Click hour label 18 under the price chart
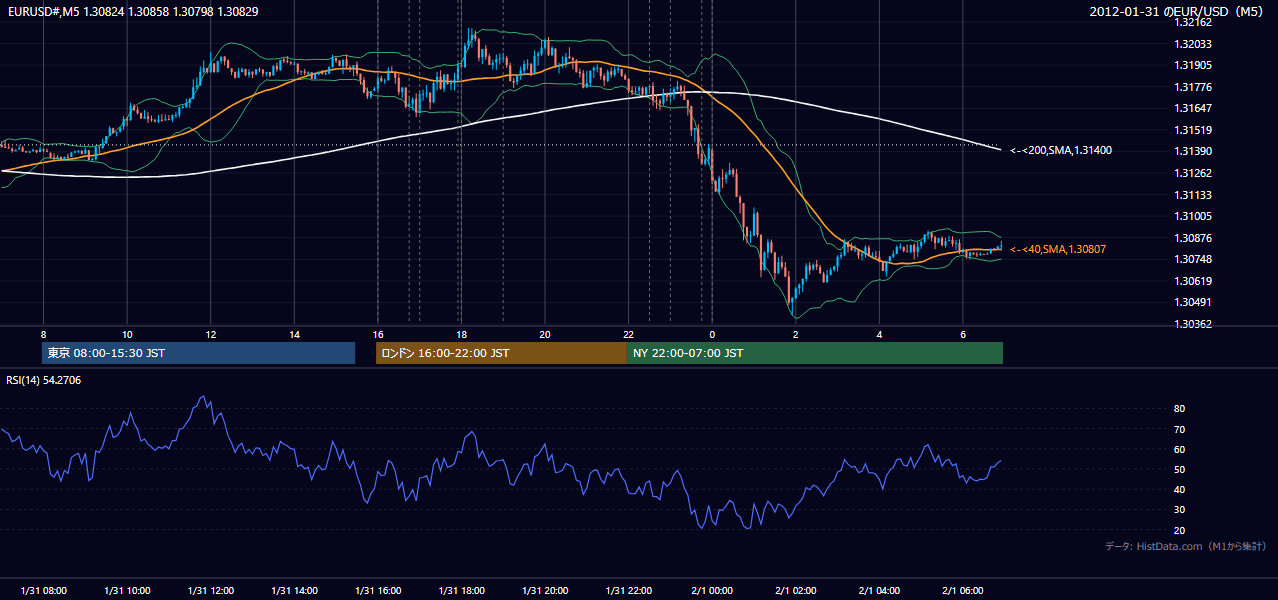 (x=461, y=334)
